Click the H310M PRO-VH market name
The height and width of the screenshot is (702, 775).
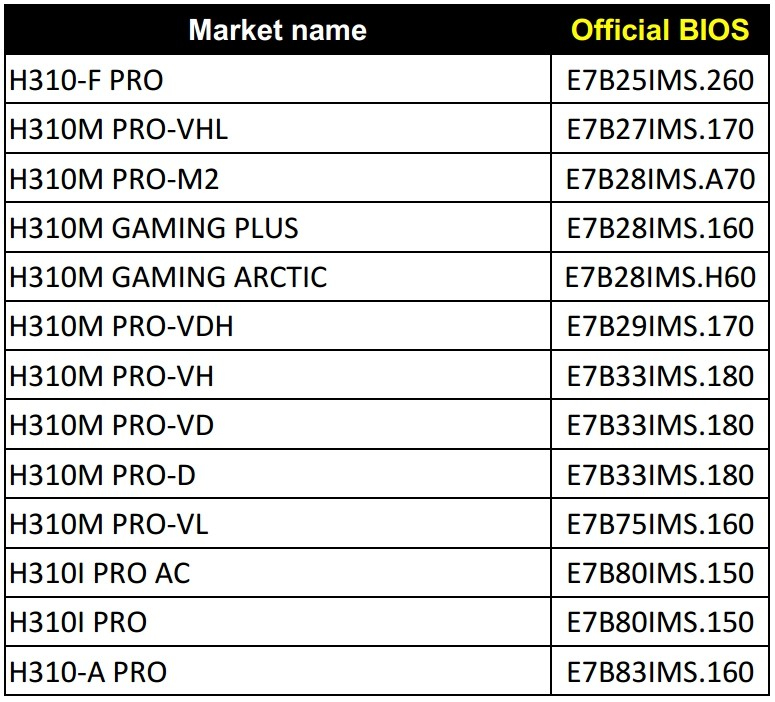(x=111, y=376)
